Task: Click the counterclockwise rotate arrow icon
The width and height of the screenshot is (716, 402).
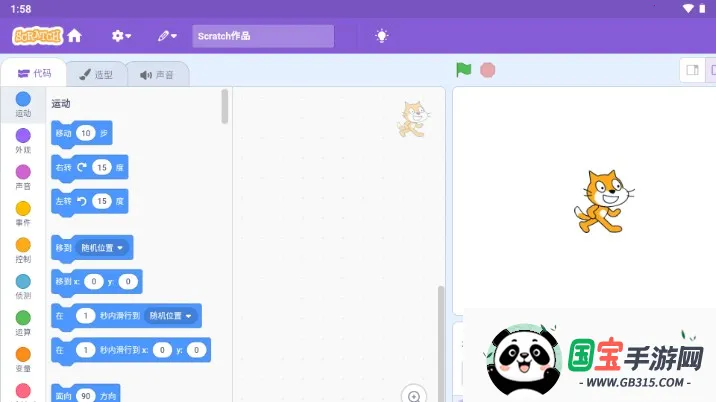Action: (82, 201)
